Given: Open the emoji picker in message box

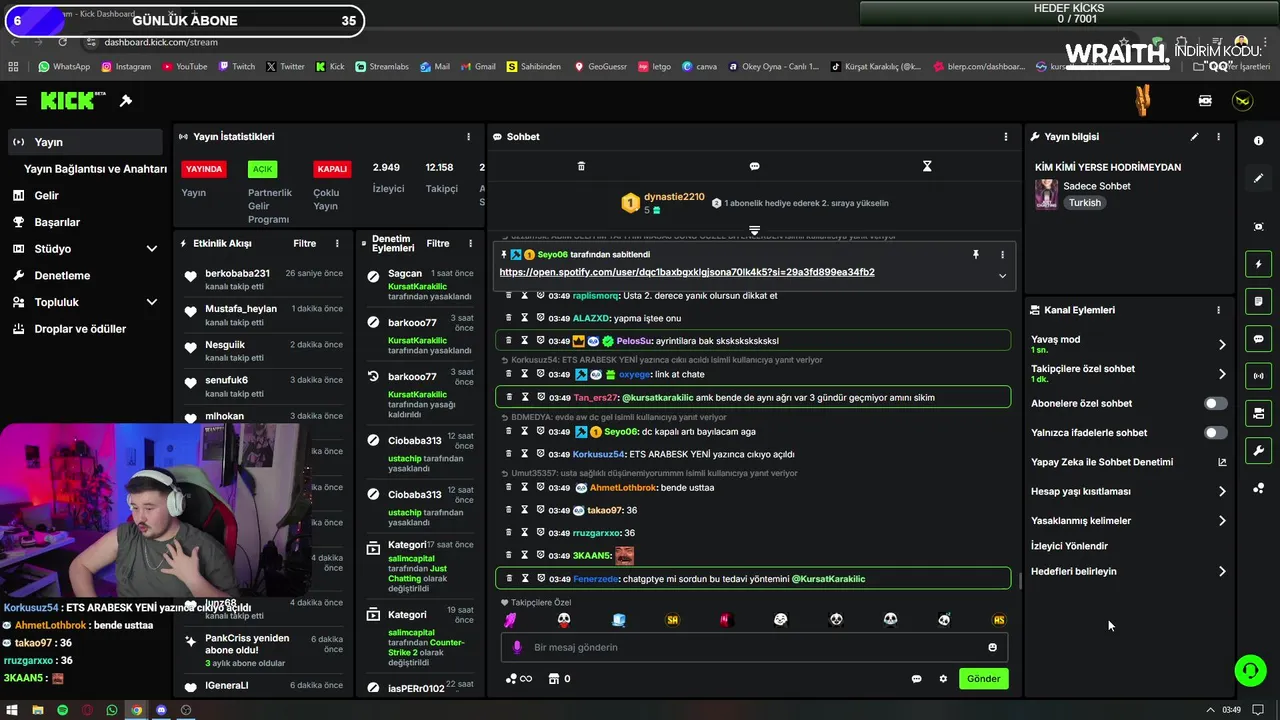Looking at the screenshot, I should point(992,647).
